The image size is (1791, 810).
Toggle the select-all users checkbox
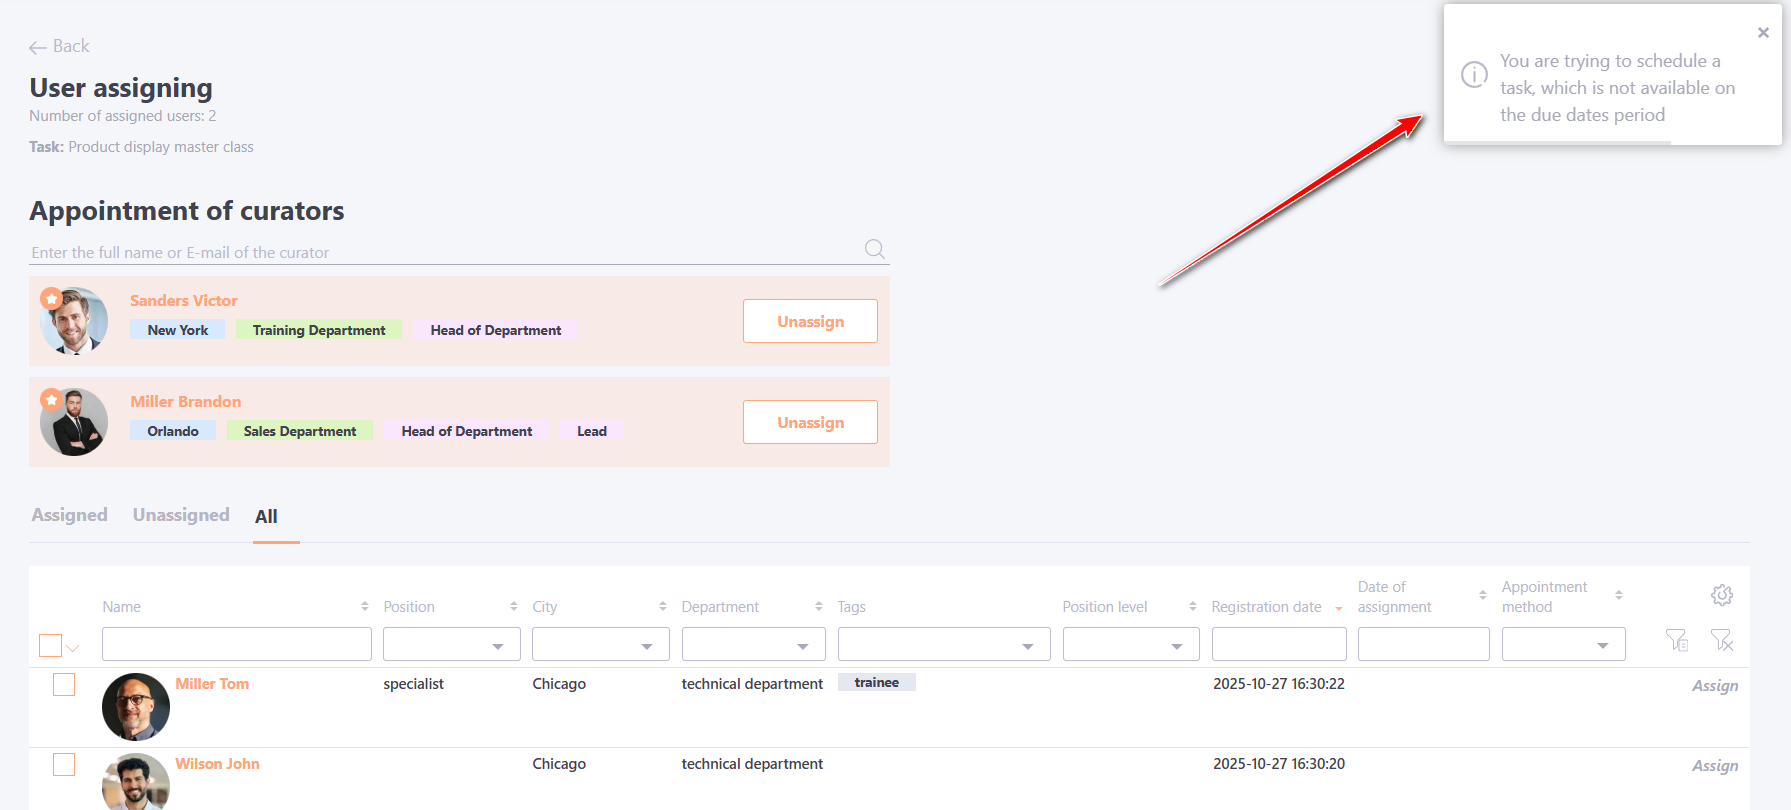tap(50, 646)
